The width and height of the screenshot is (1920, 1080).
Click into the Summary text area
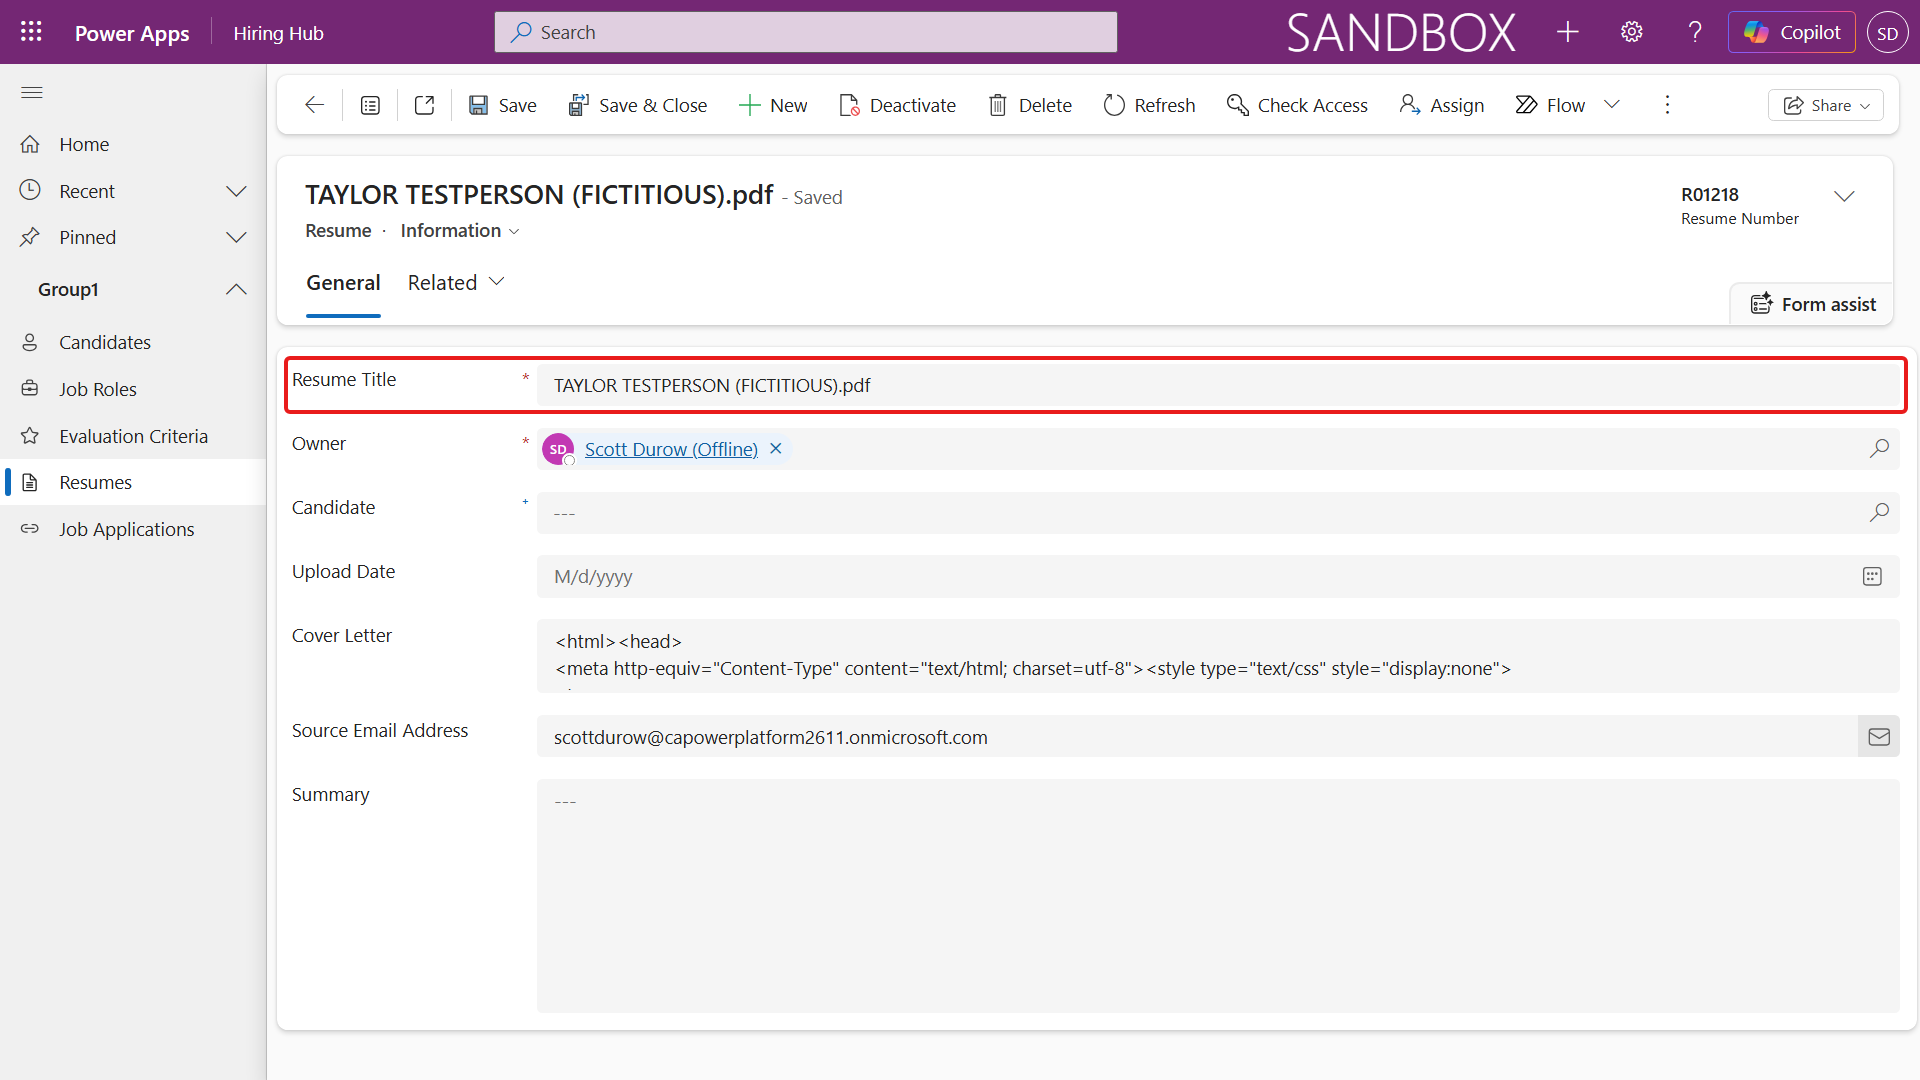click(x=1218, y=896)
